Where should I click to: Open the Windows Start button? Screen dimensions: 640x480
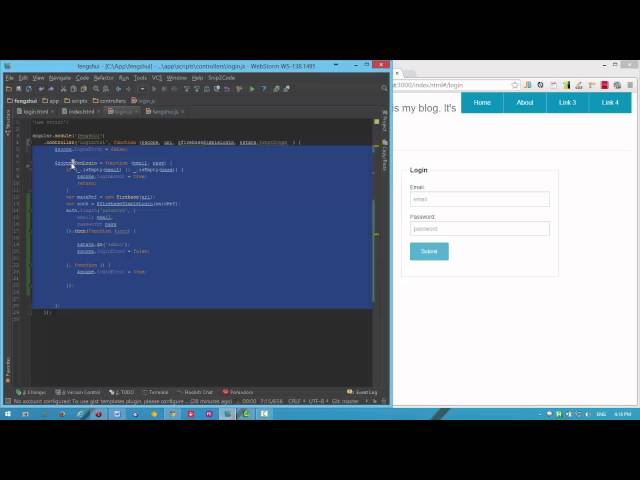(x=8, y=414)
